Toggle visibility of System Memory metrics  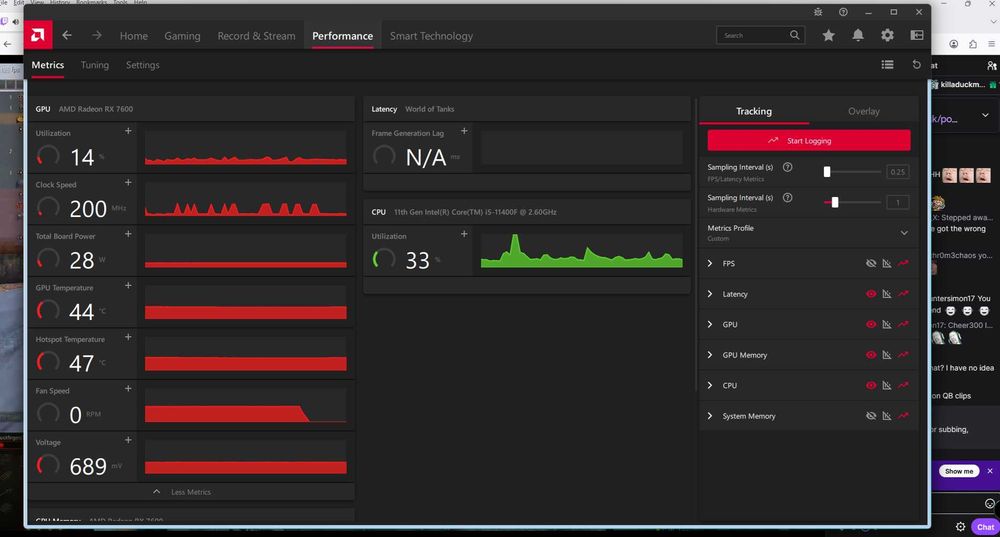[871, 416]
